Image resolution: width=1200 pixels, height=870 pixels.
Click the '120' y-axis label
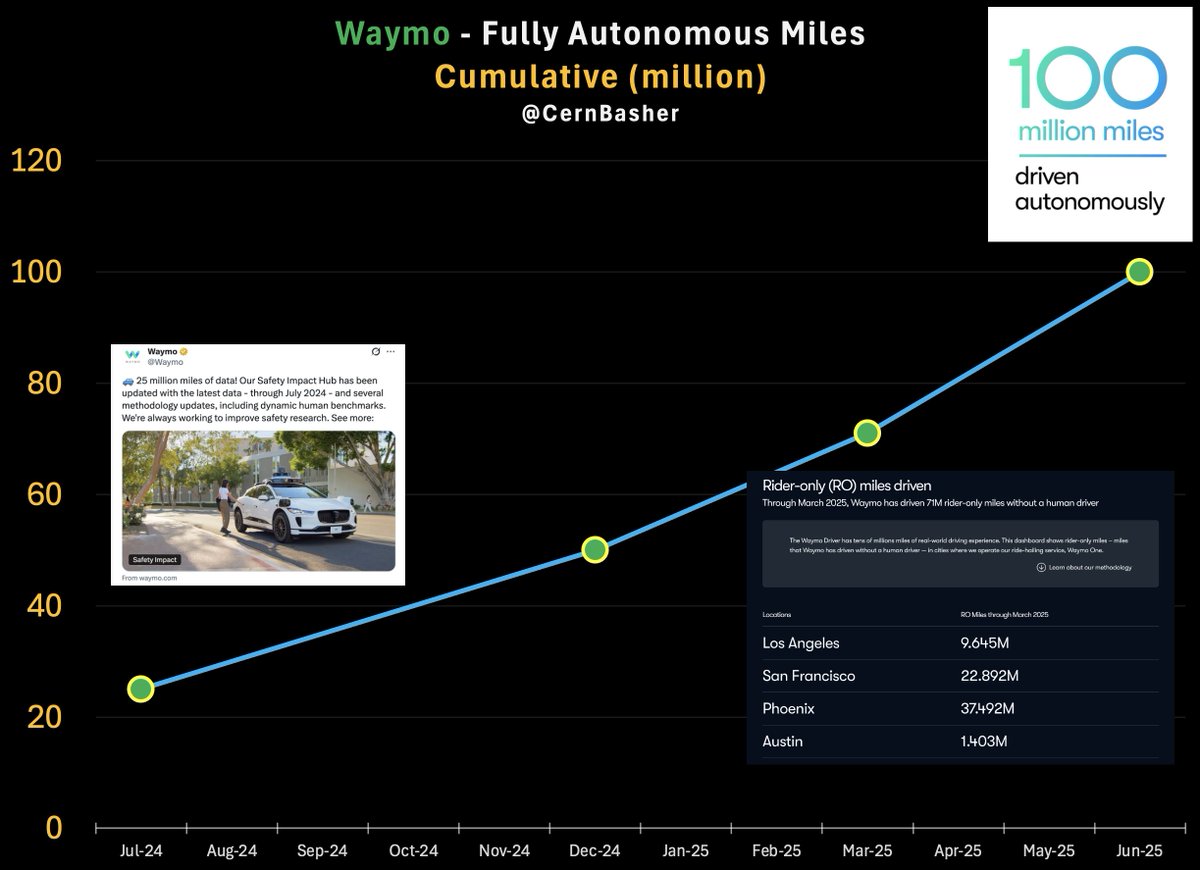[x=37, y=161]
